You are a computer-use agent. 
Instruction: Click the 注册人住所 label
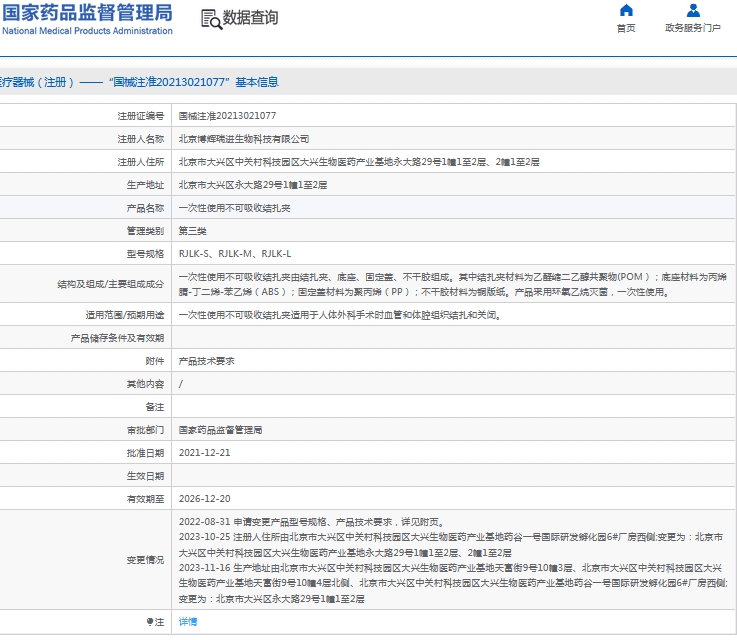[141, 162]
